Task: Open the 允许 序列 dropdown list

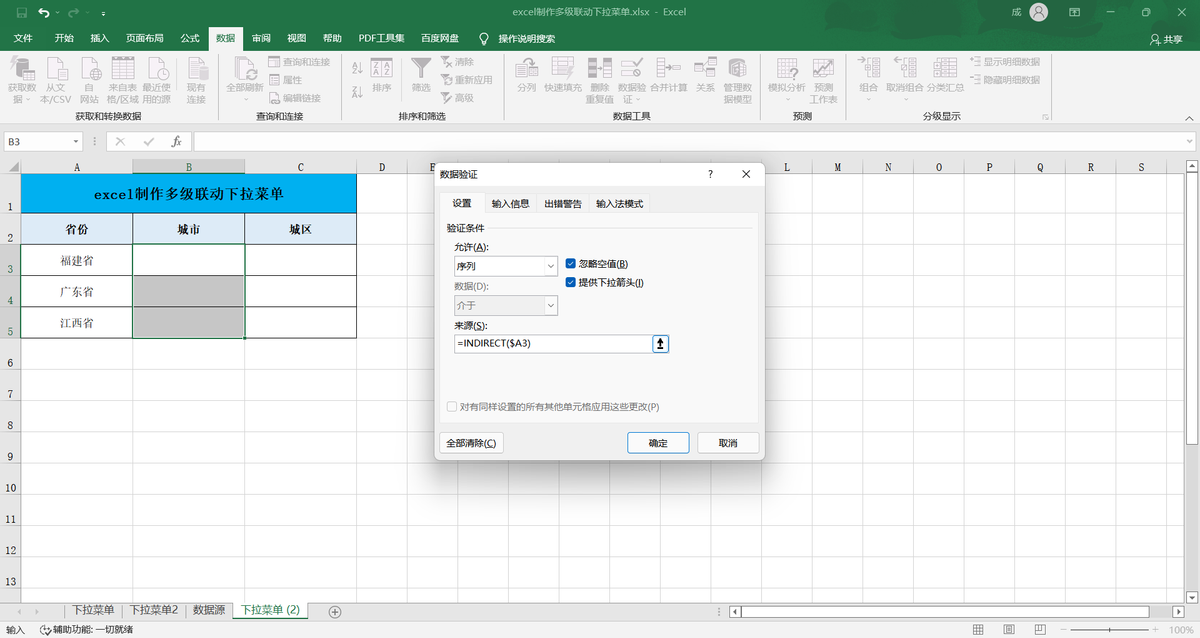Action: pos(506,266)
